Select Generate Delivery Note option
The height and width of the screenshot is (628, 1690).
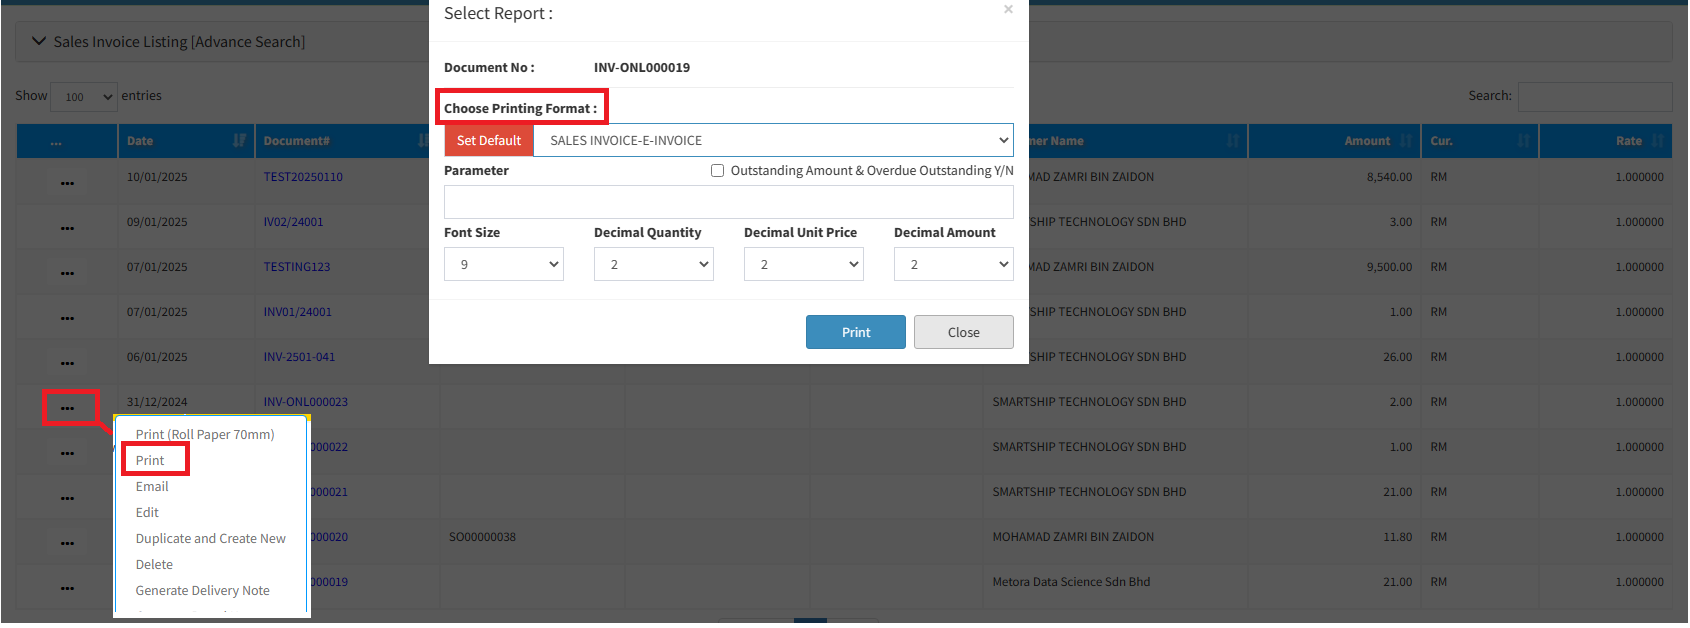[x=202, y=591]
